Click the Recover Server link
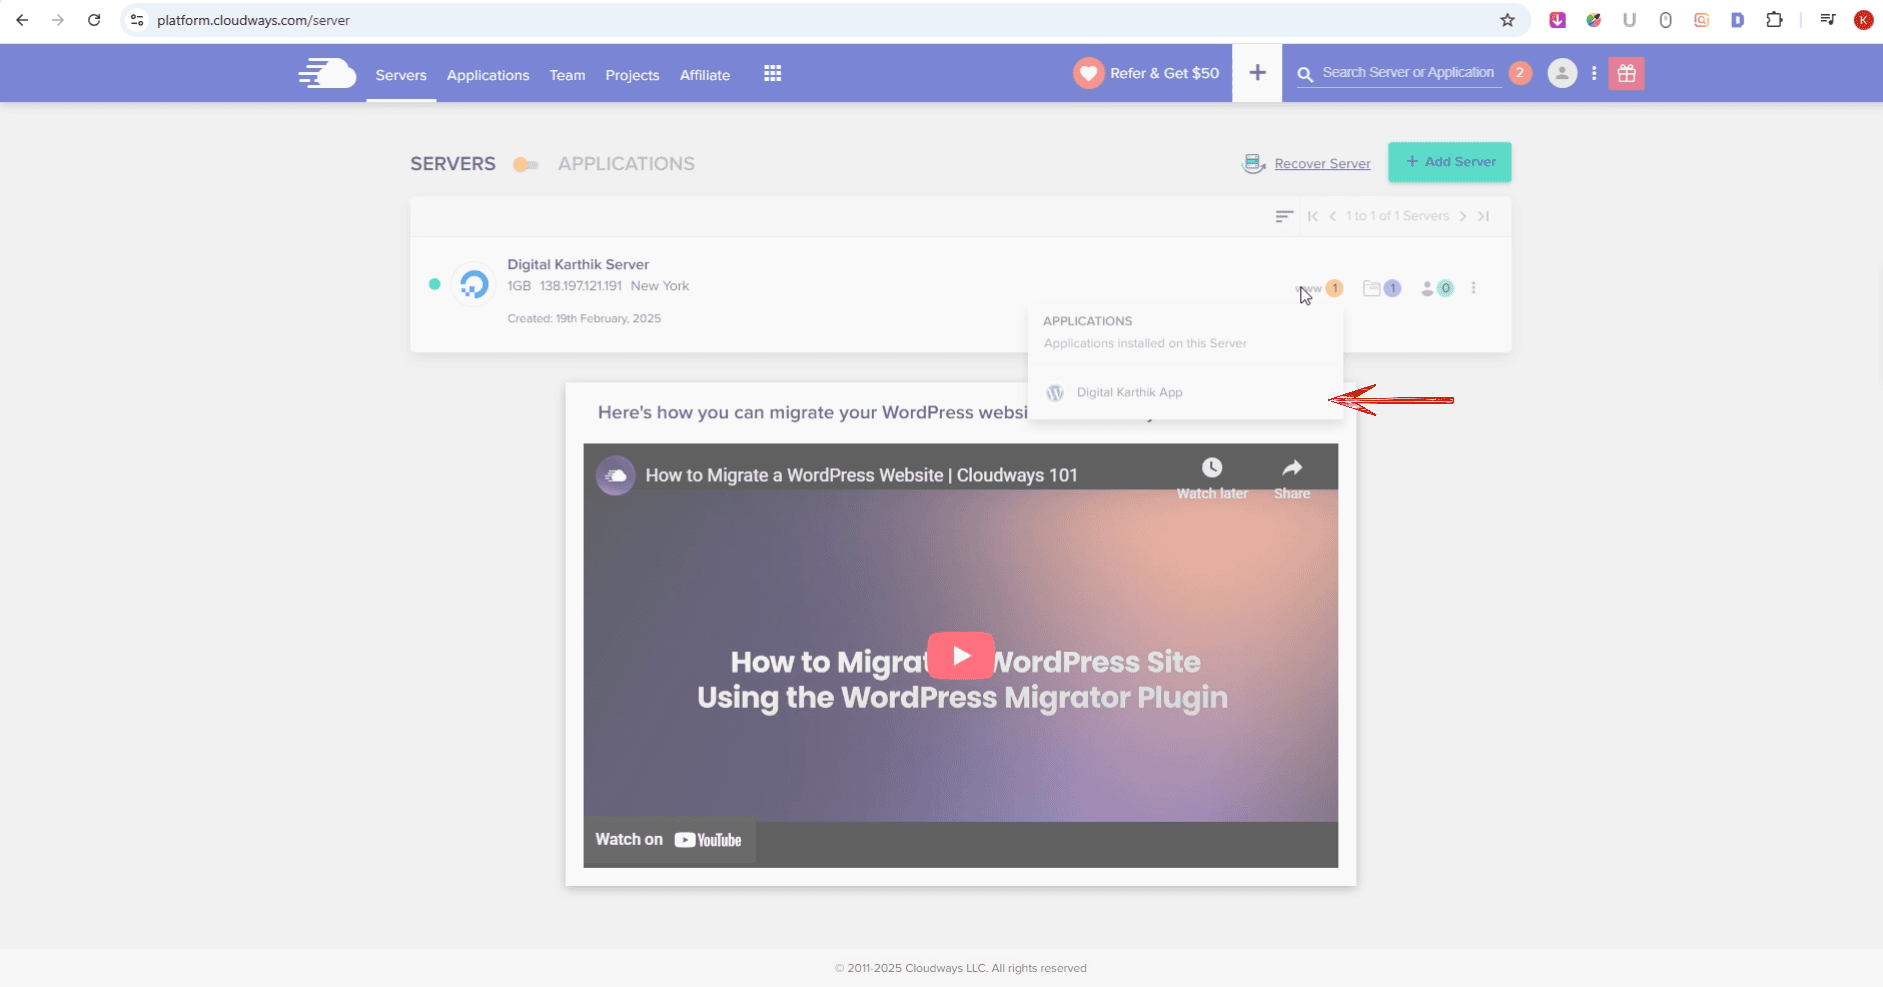 [x=1322, y=164]
